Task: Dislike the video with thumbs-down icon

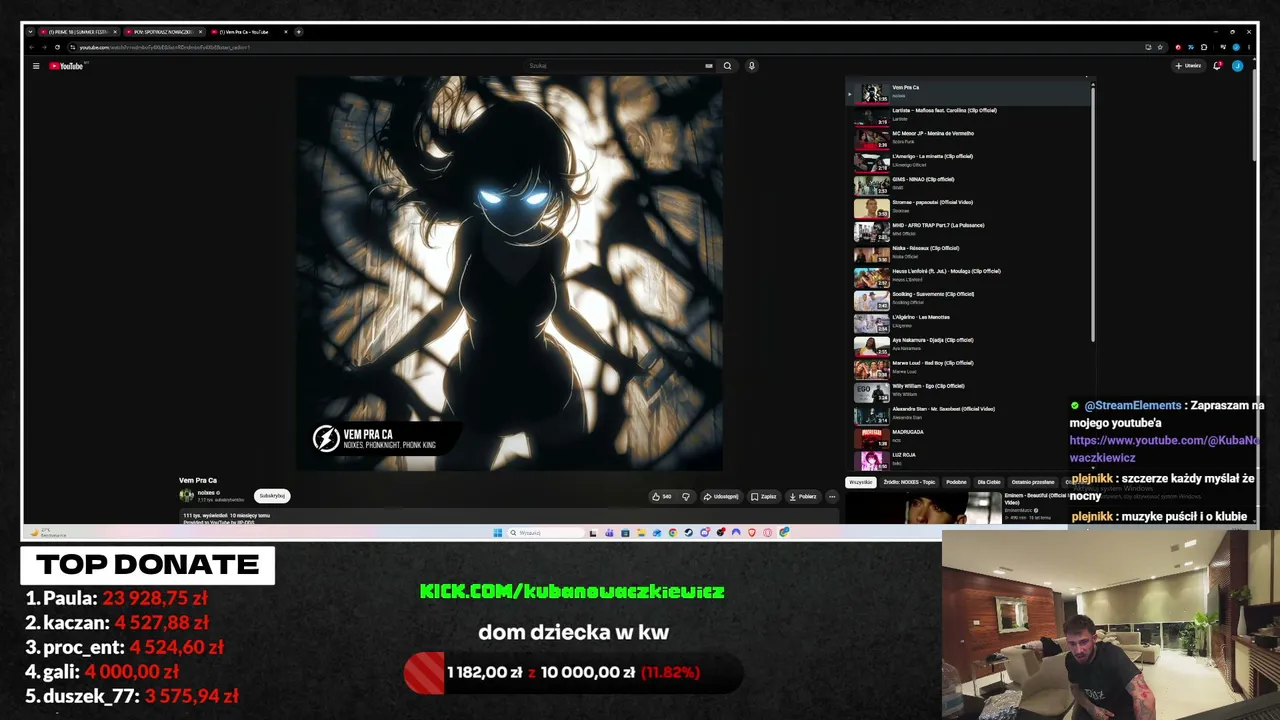Action: 686,496
